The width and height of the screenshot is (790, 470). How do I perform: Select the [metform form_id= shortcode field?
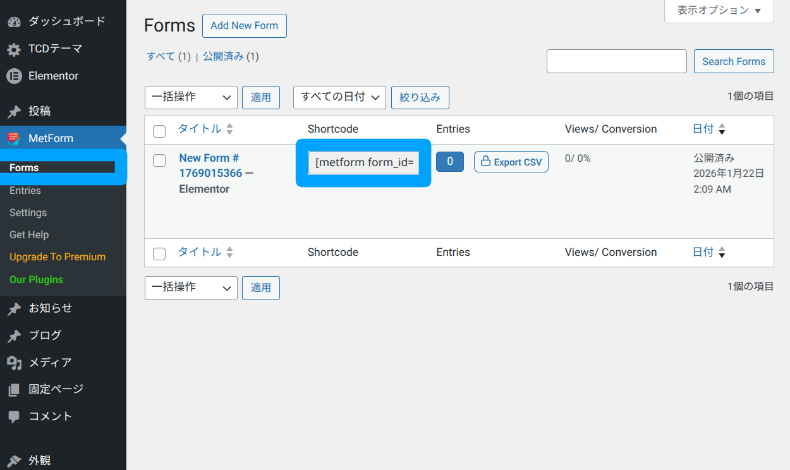[x=364, y=162]
